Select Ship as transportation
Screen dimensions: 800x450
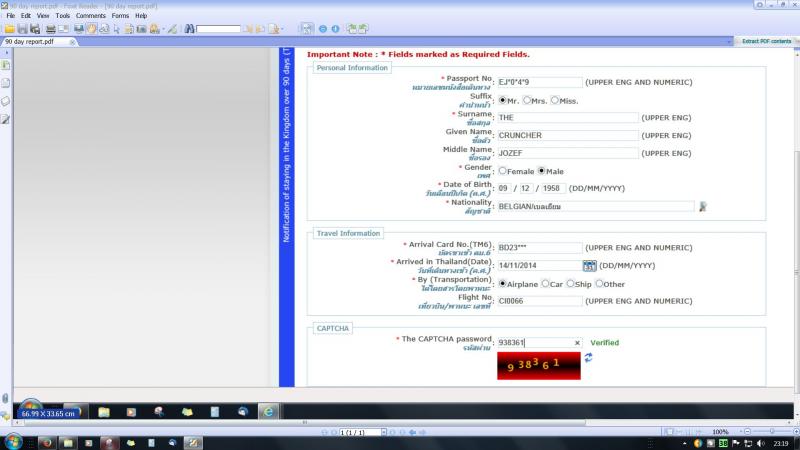(x=570, y=284)
